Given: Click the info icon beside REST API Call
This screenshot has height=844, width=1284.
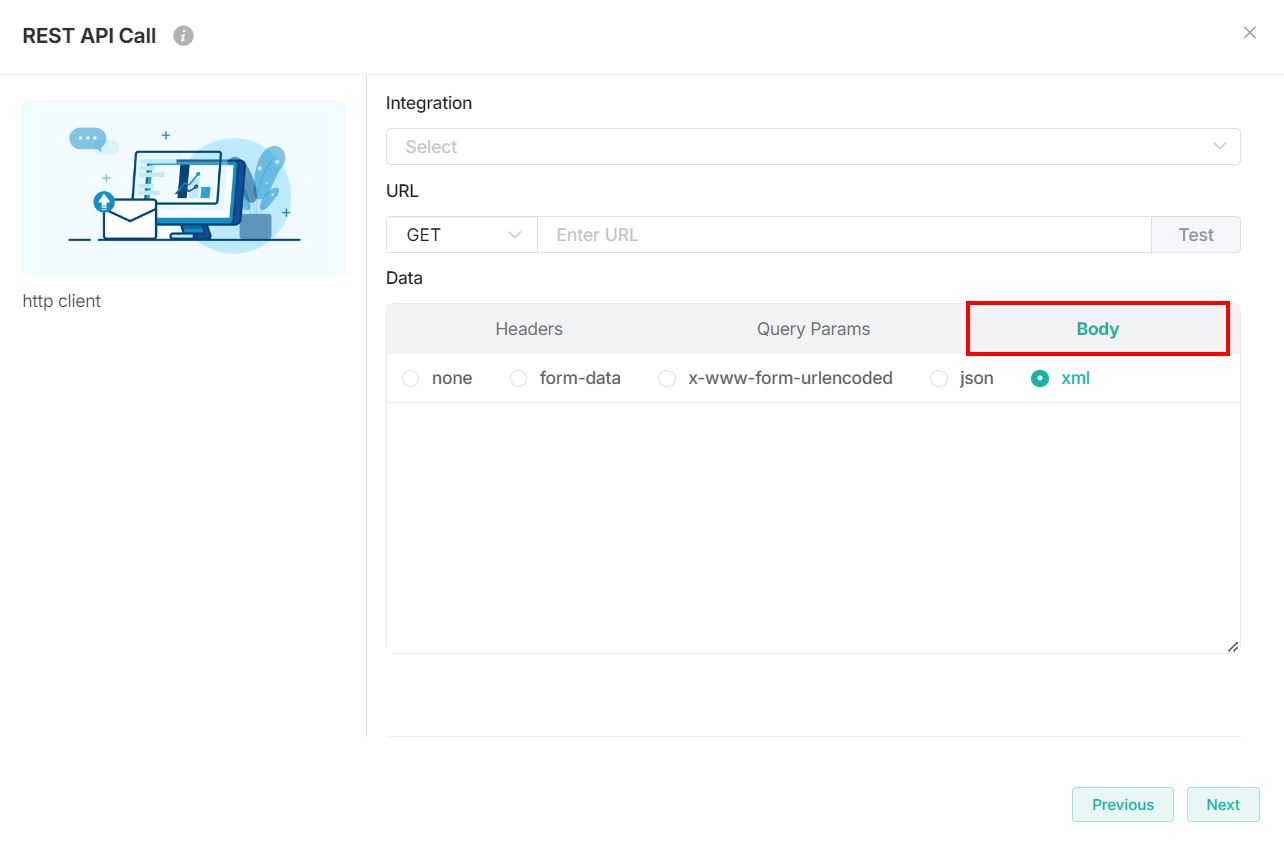Looking at the screenshot, I should 183,36.
